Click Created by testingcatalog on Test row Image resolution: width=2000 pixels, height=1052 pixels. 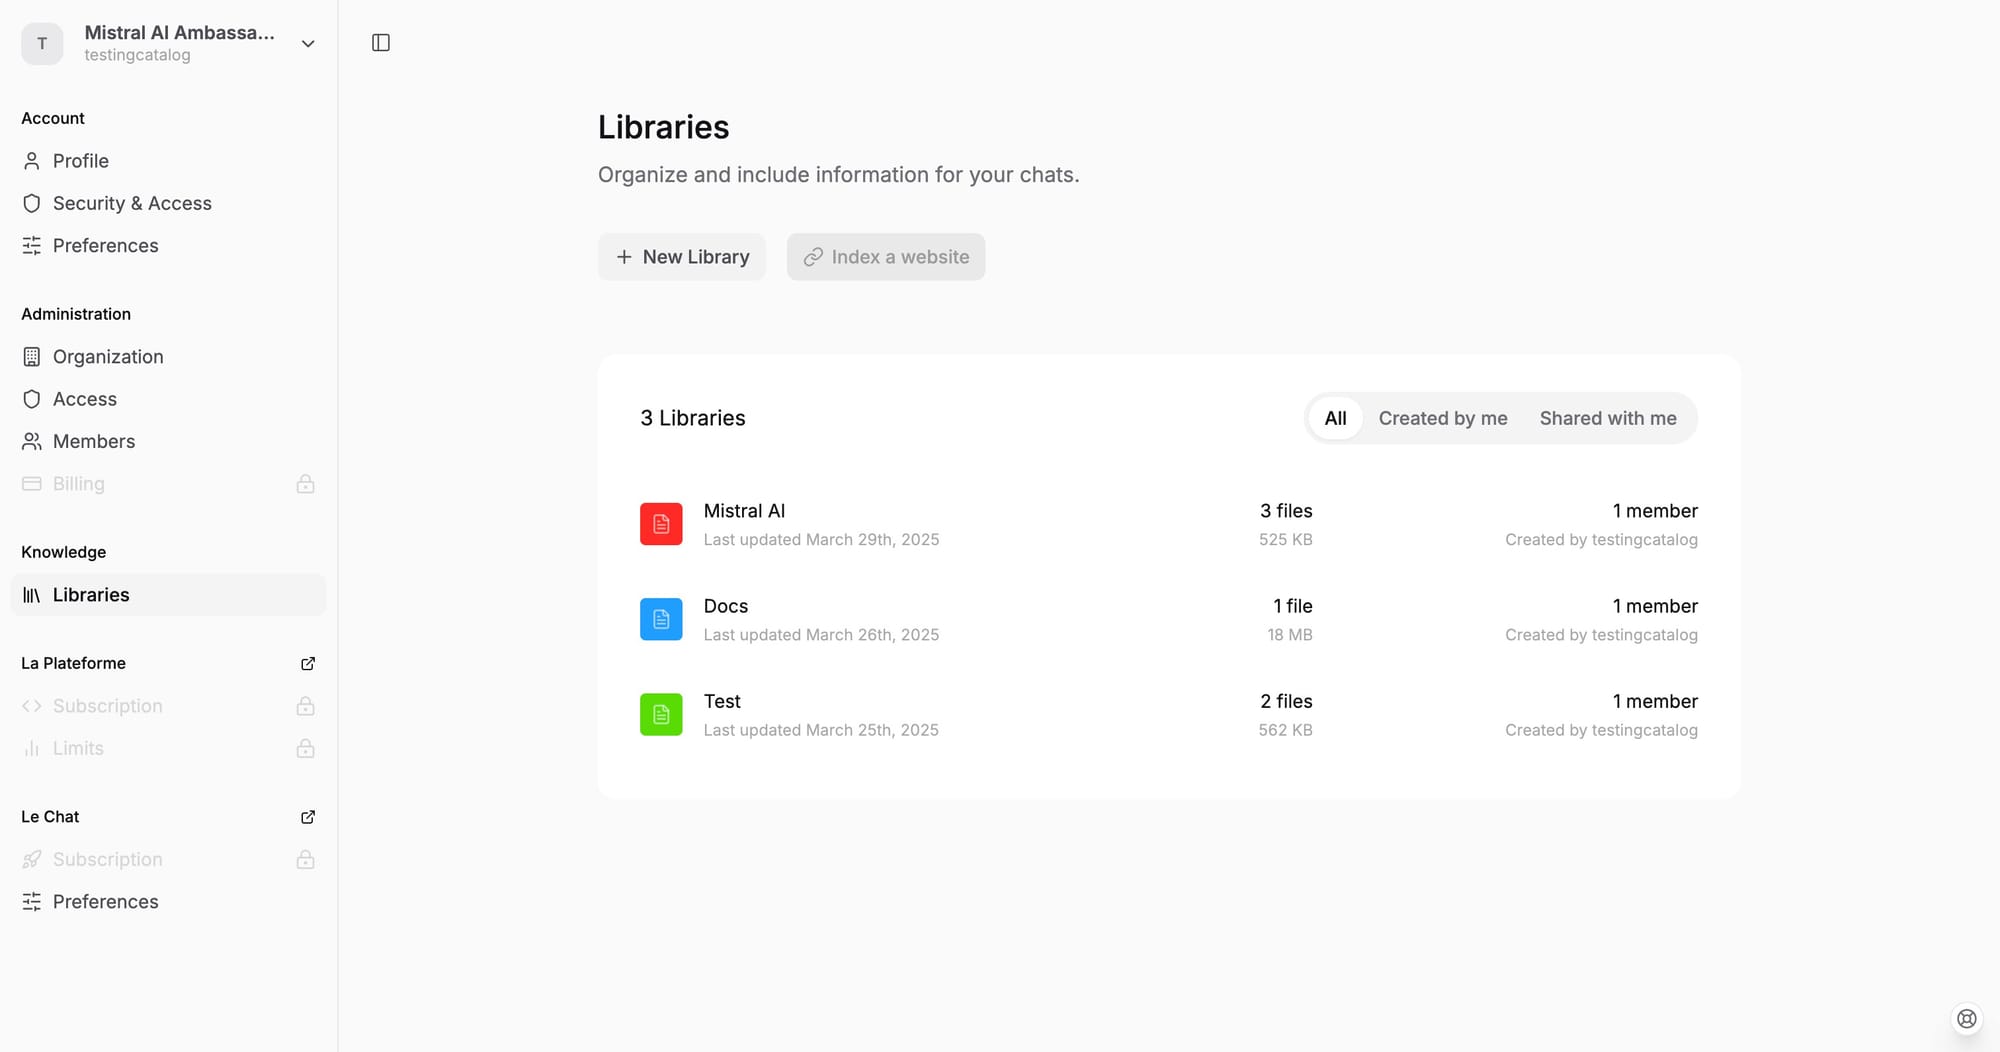[1601, 730]
